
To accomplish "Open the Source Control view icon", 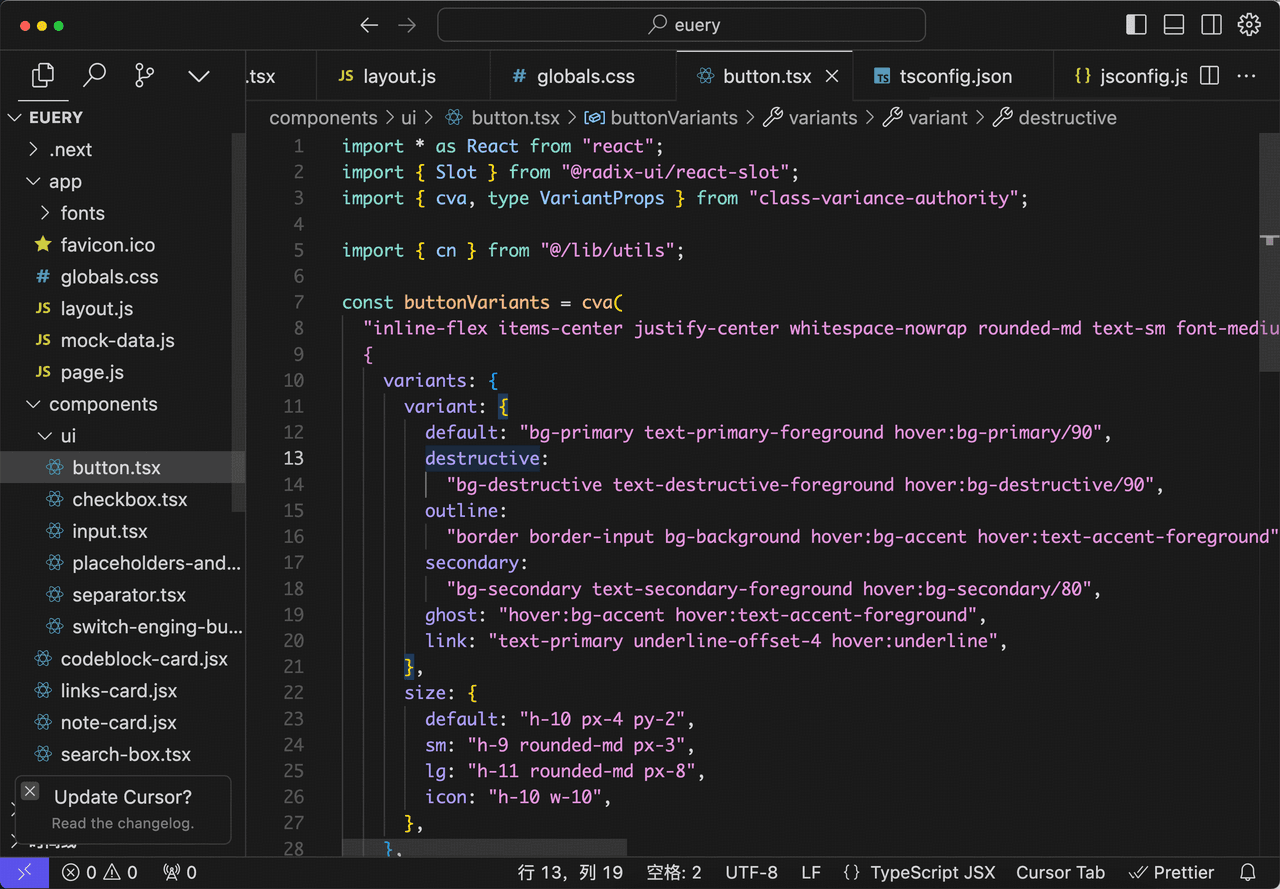I will coord(145,75).
